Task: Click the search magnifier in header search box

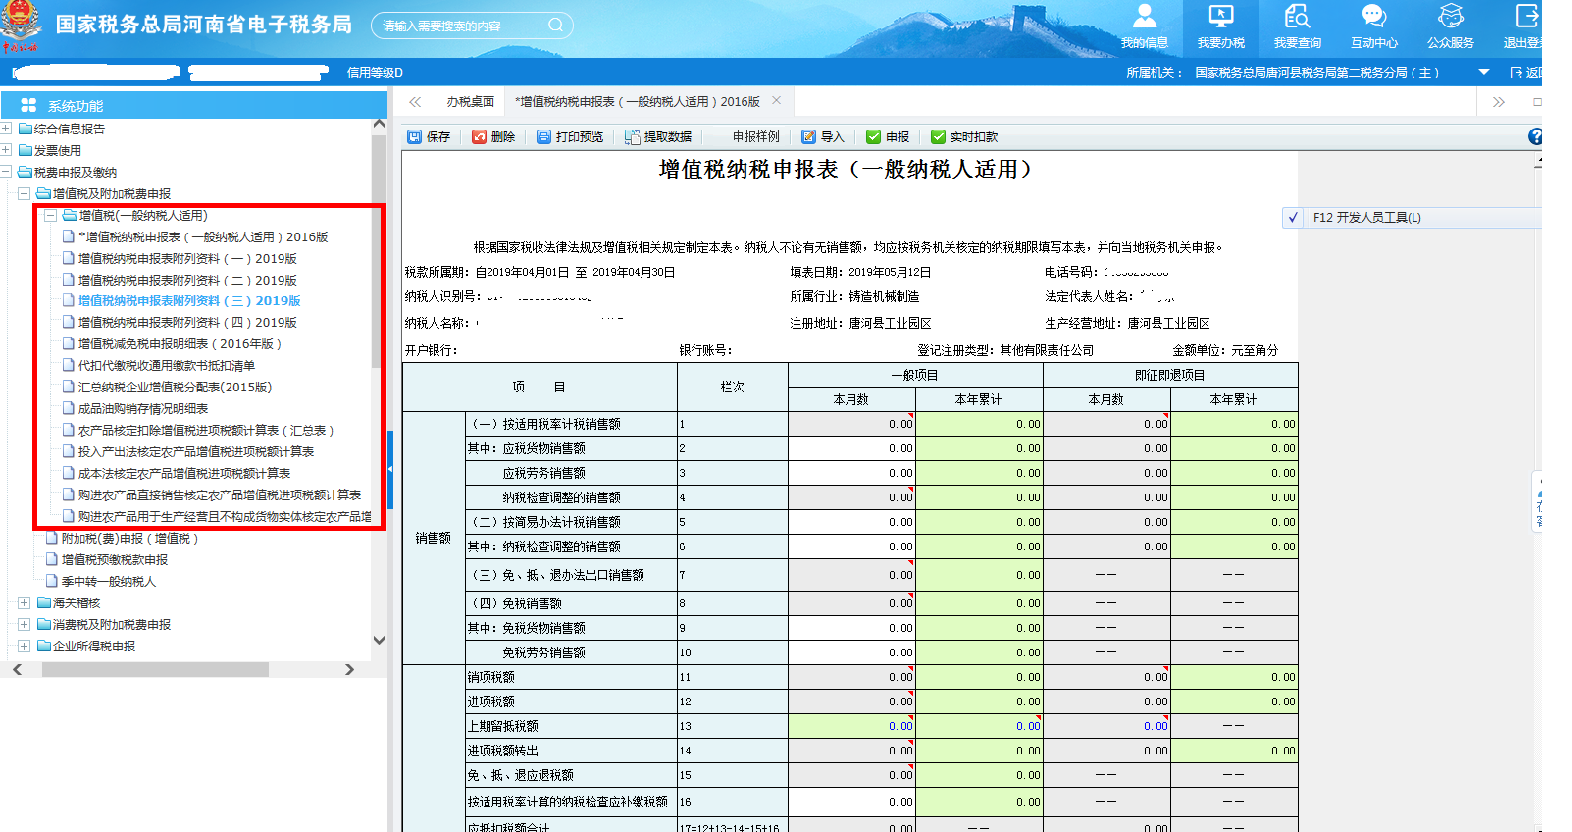Action: (556, 25)
